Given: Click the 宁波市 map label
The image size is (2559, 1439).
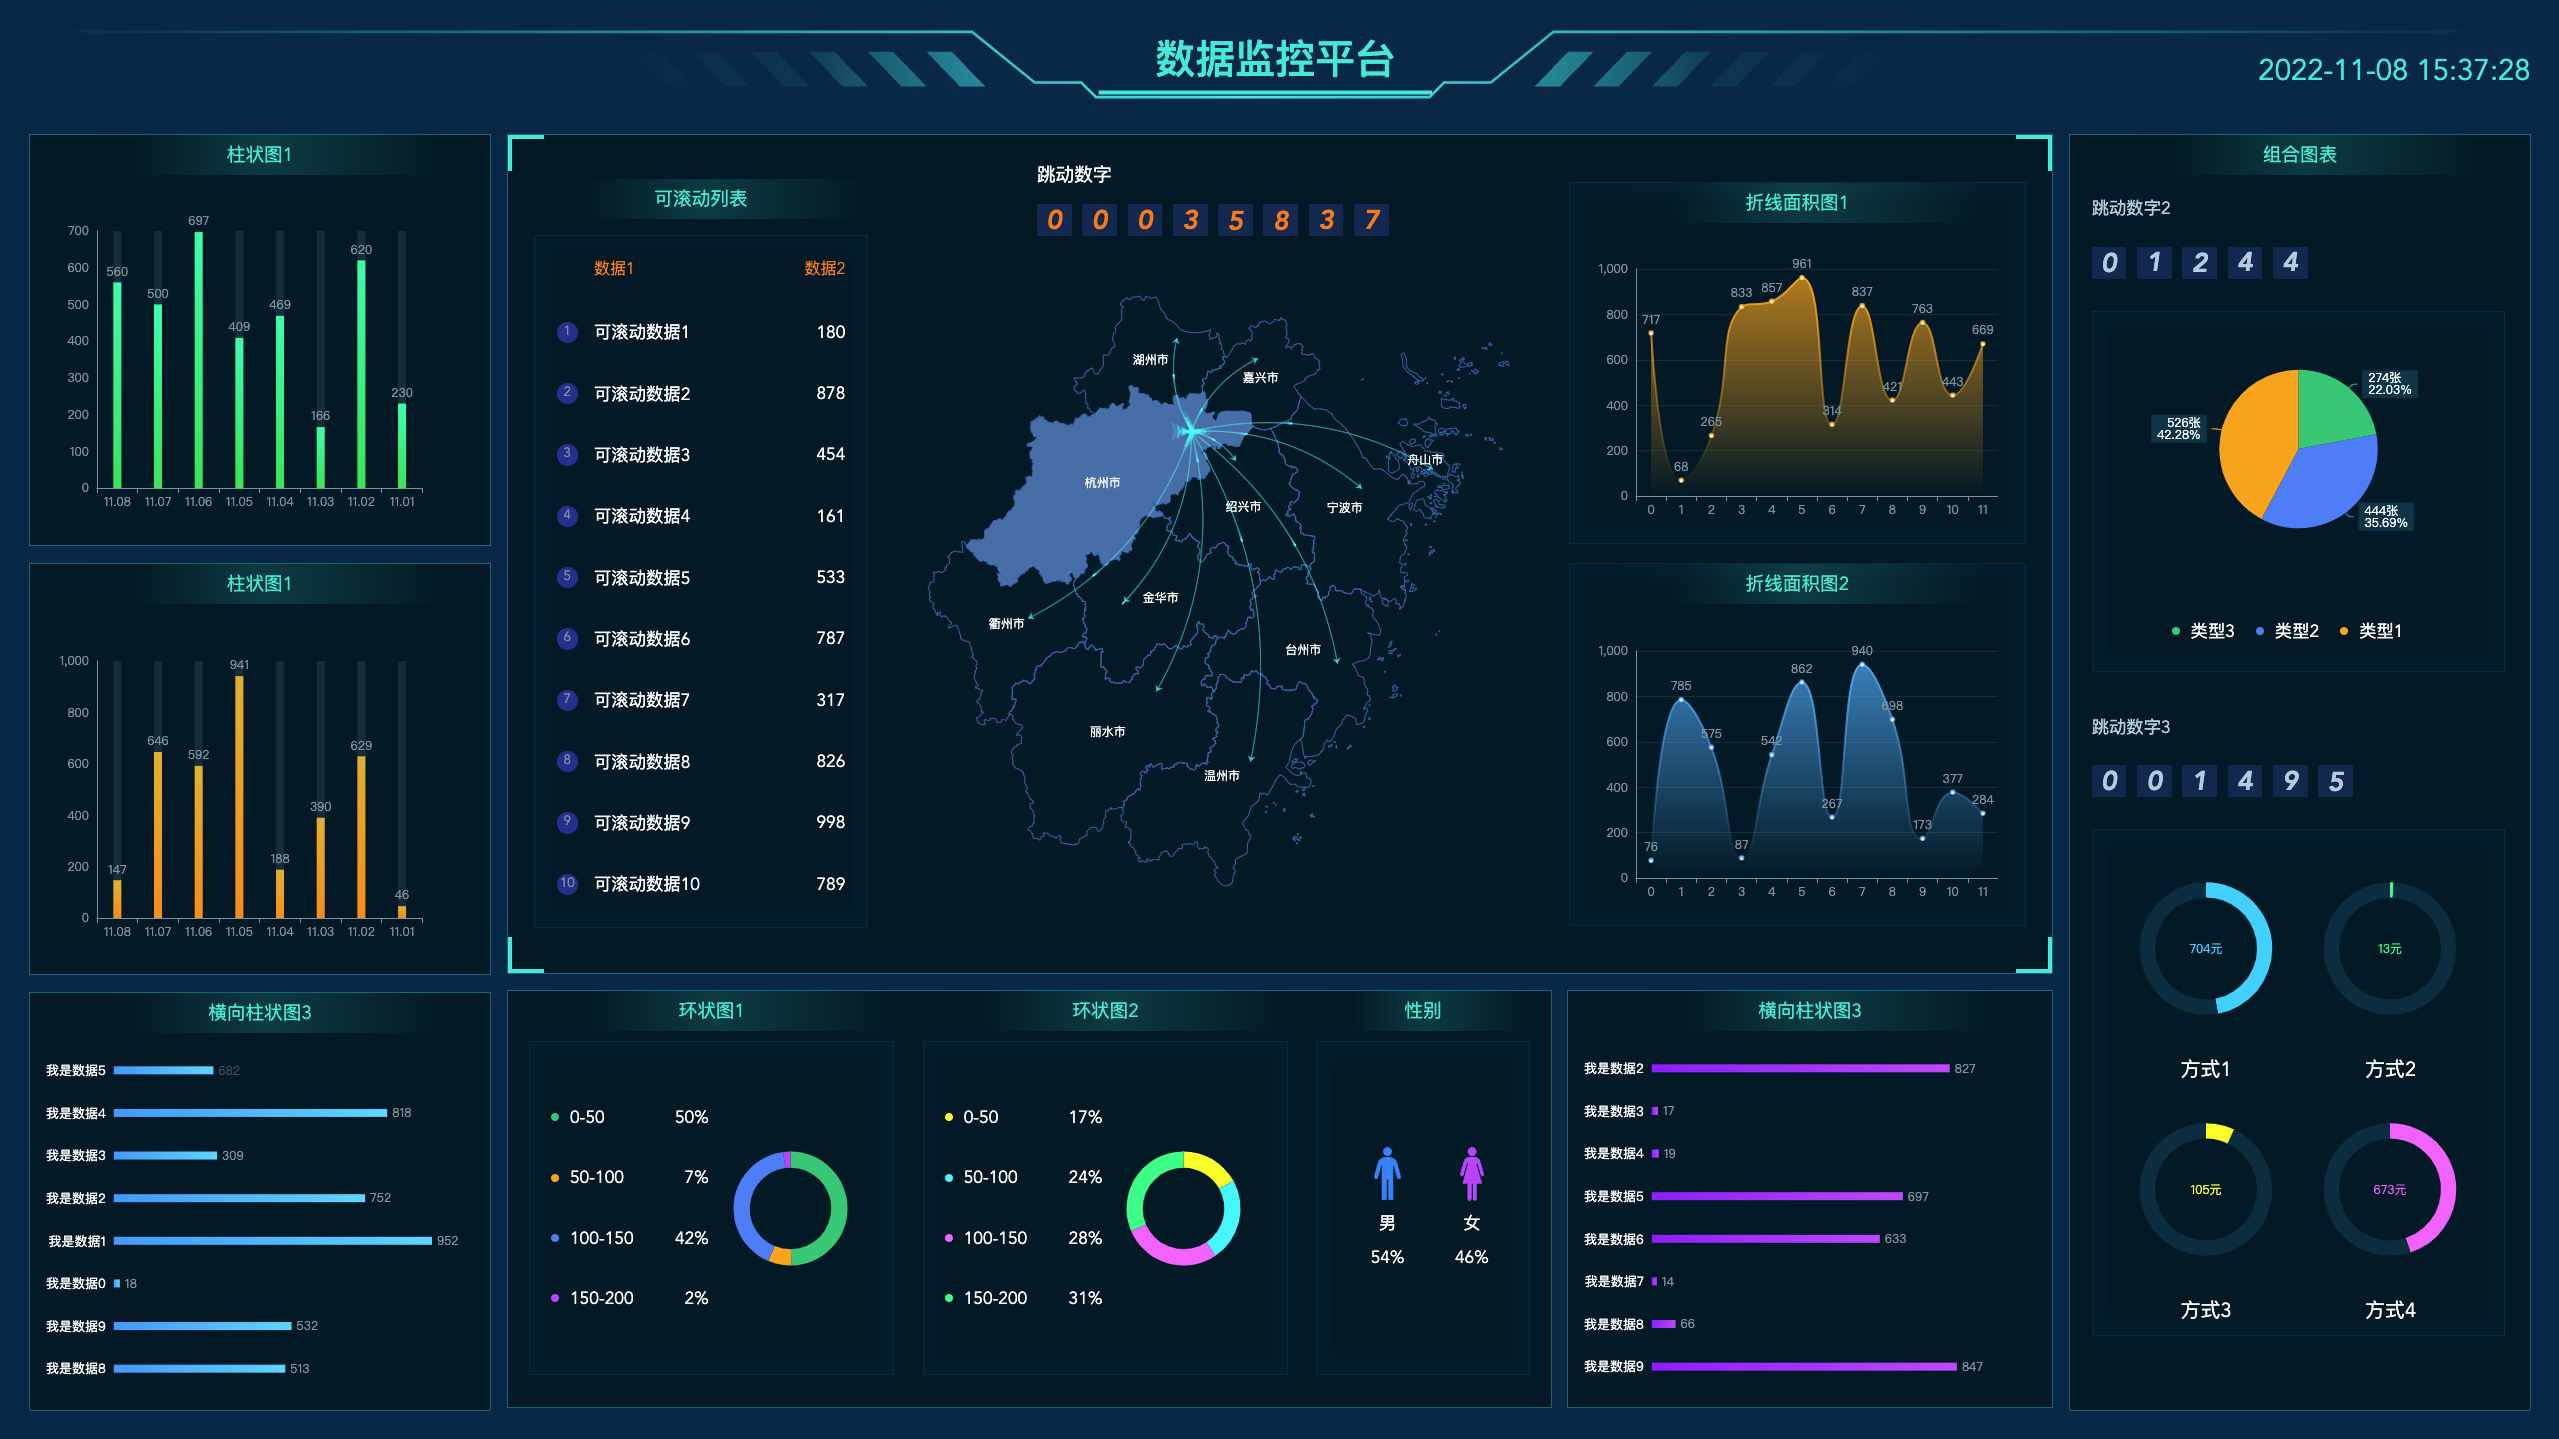Looking at the screenshot, I should click(1344, 508).
